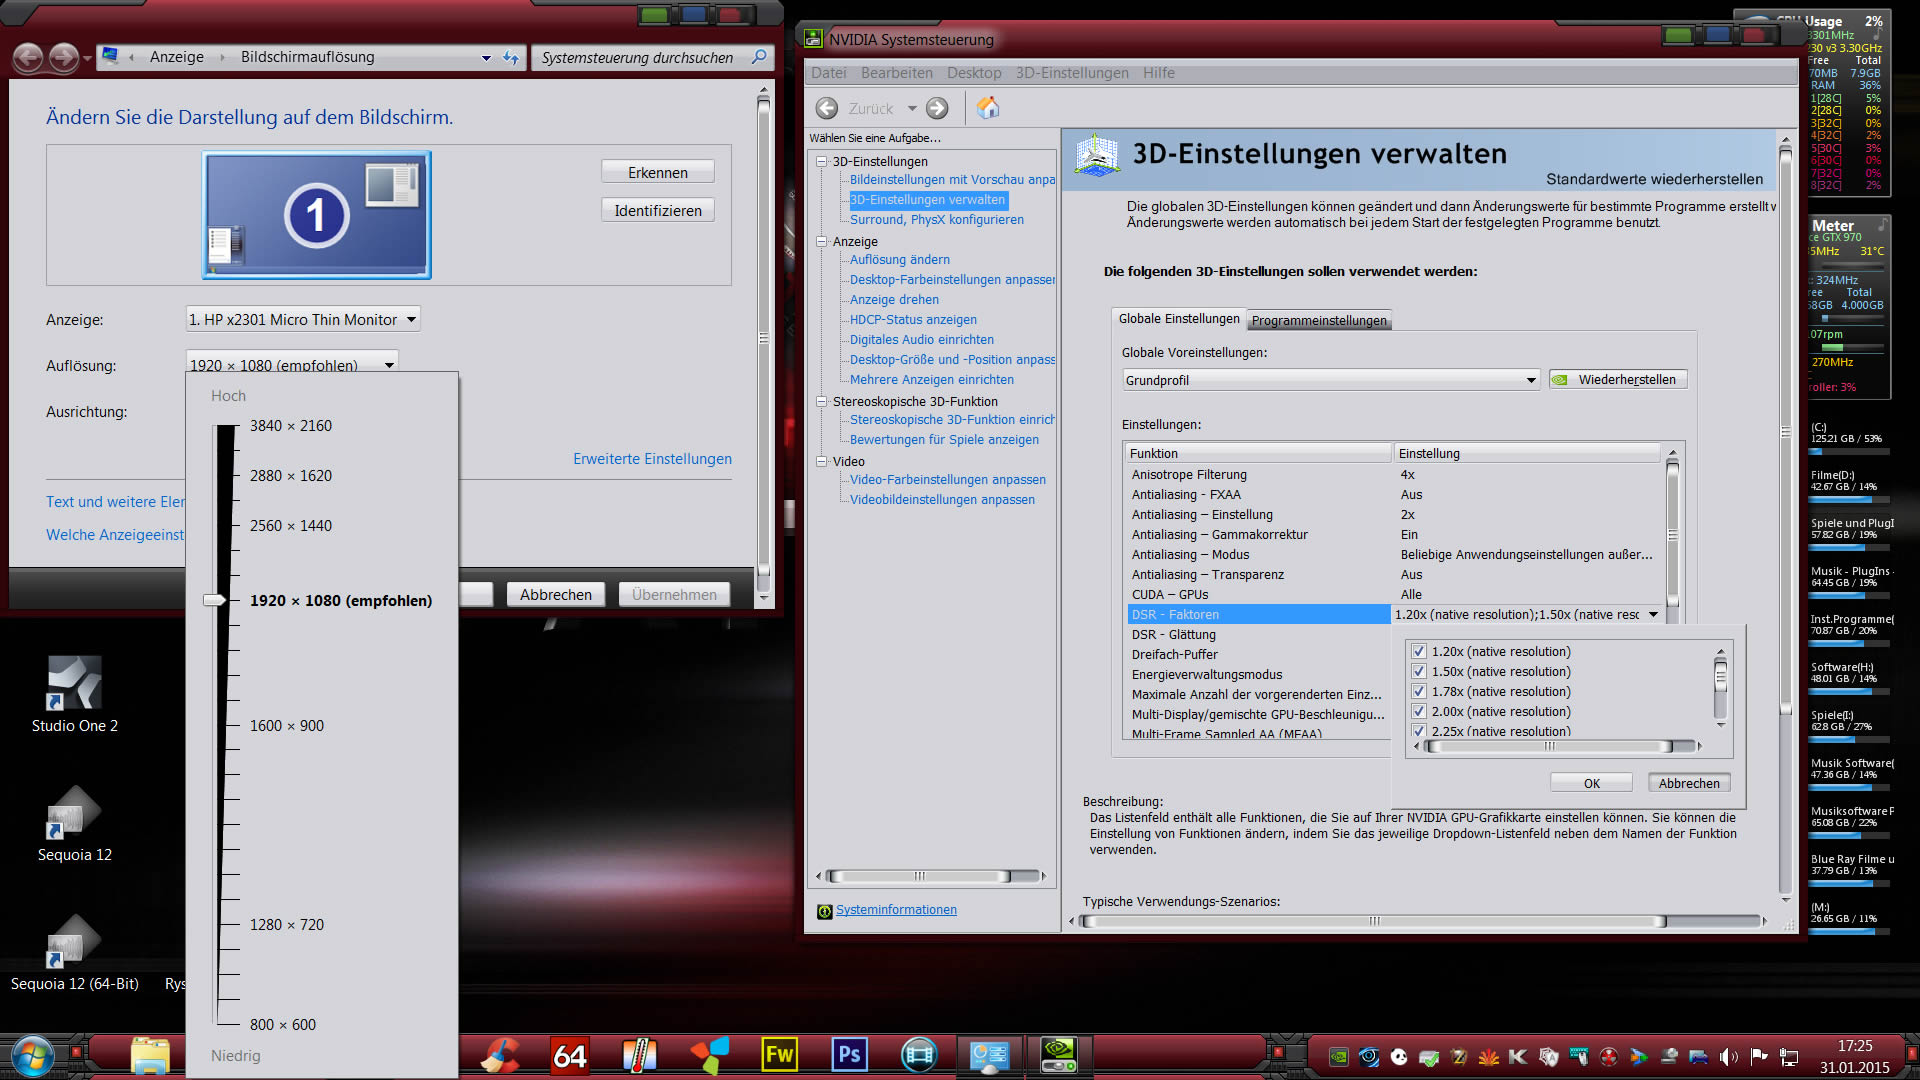Collapse the Stereoskopische 3D-Funktion tree node
The height and width of the screenshot is (1080, 1920).
pyautogui.click(x=822, y=401)
